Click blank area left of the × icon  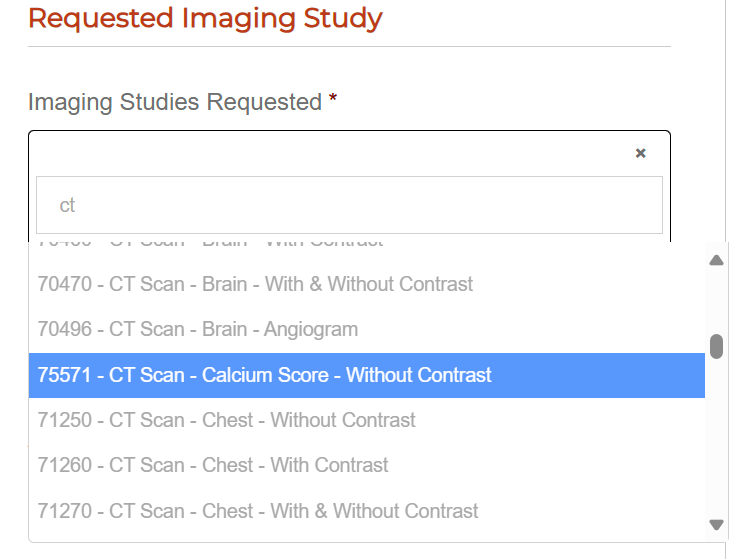(330, 153)
